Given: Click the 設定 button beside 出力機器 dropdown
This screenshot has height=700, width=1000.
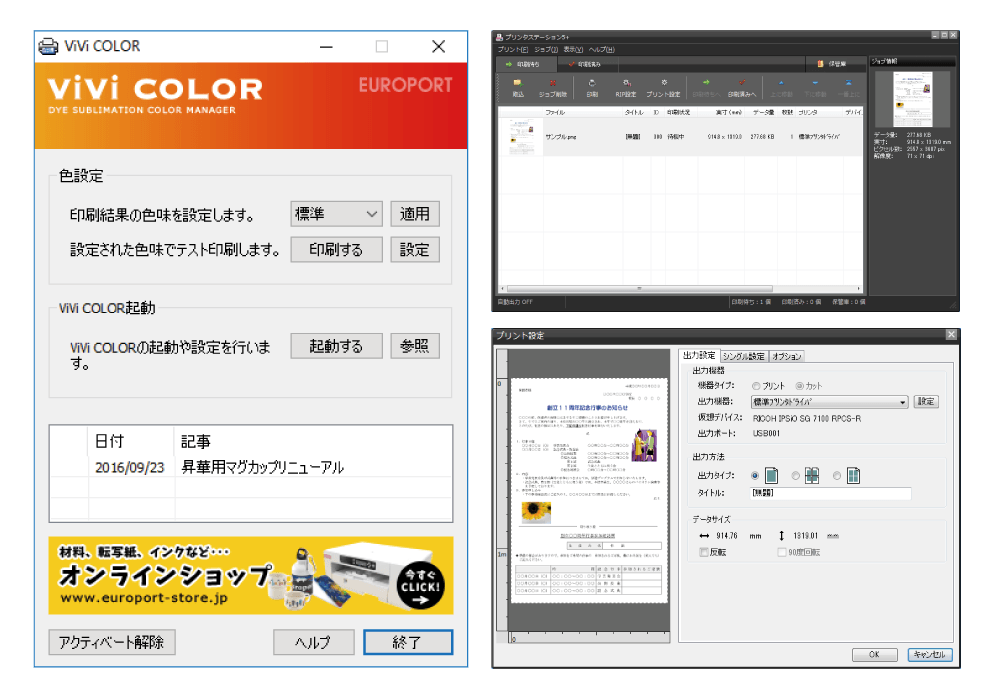Looking at the screenshot, I should pyautogui.click(x=926, y=402).
